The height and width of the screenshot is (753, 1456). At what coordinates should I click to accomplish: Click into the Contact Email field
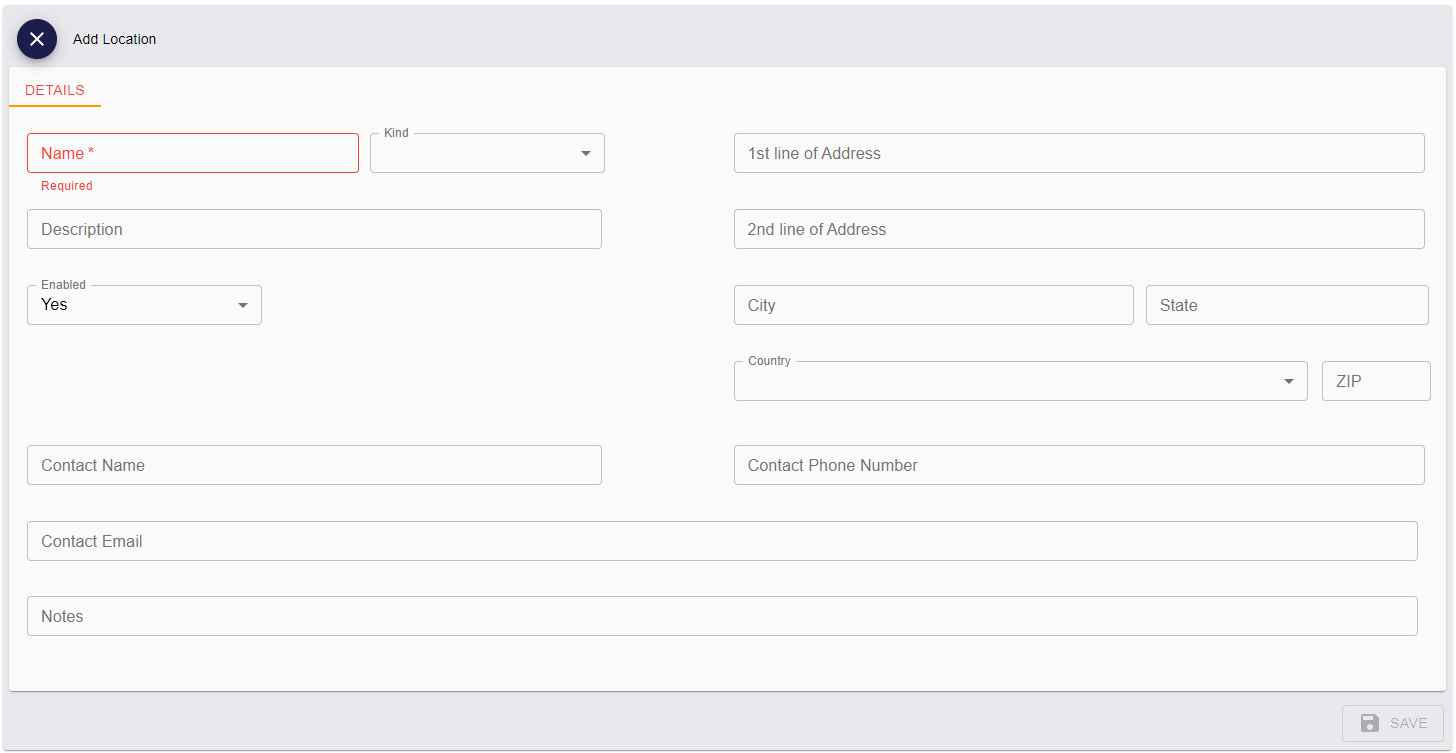click(721, 541)
